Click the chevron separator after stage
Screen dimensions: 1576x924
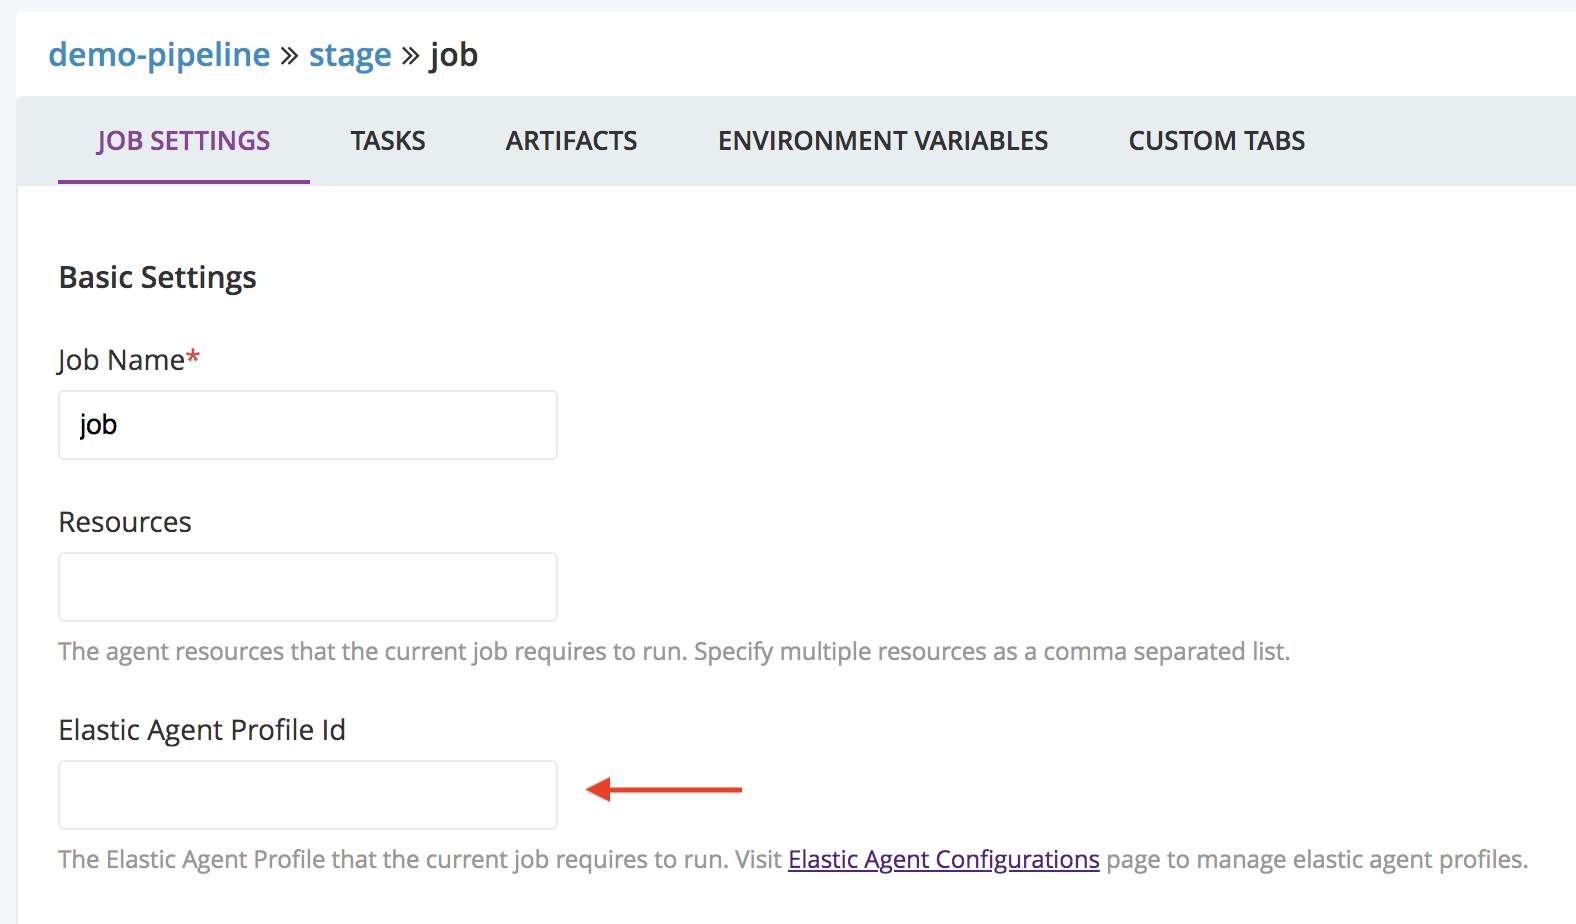point(410,56)
